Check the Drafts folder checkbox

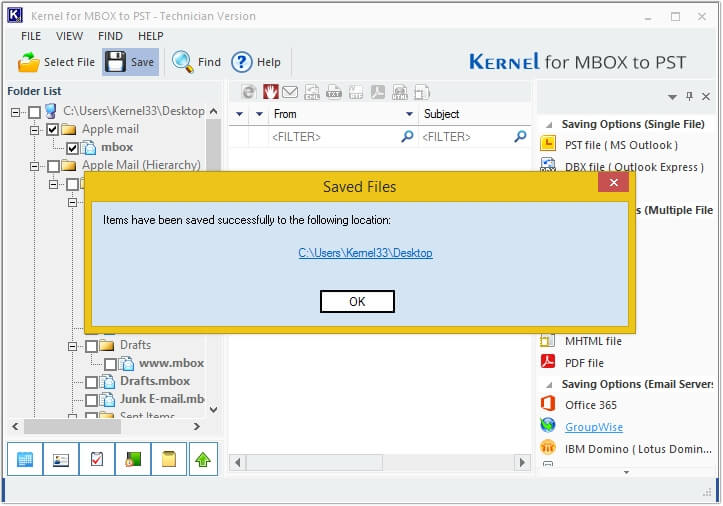(x=91, y=346)
